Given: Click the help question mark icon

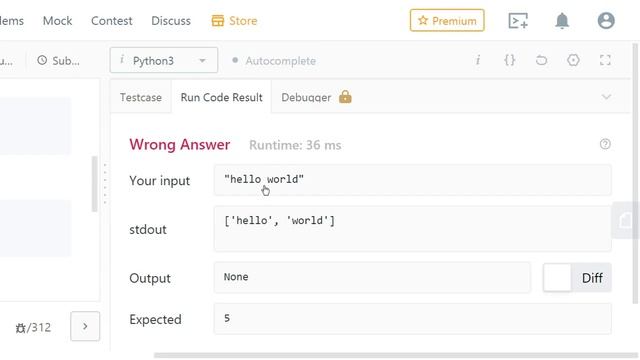Looking at the screenshot, I should point(605,144).
